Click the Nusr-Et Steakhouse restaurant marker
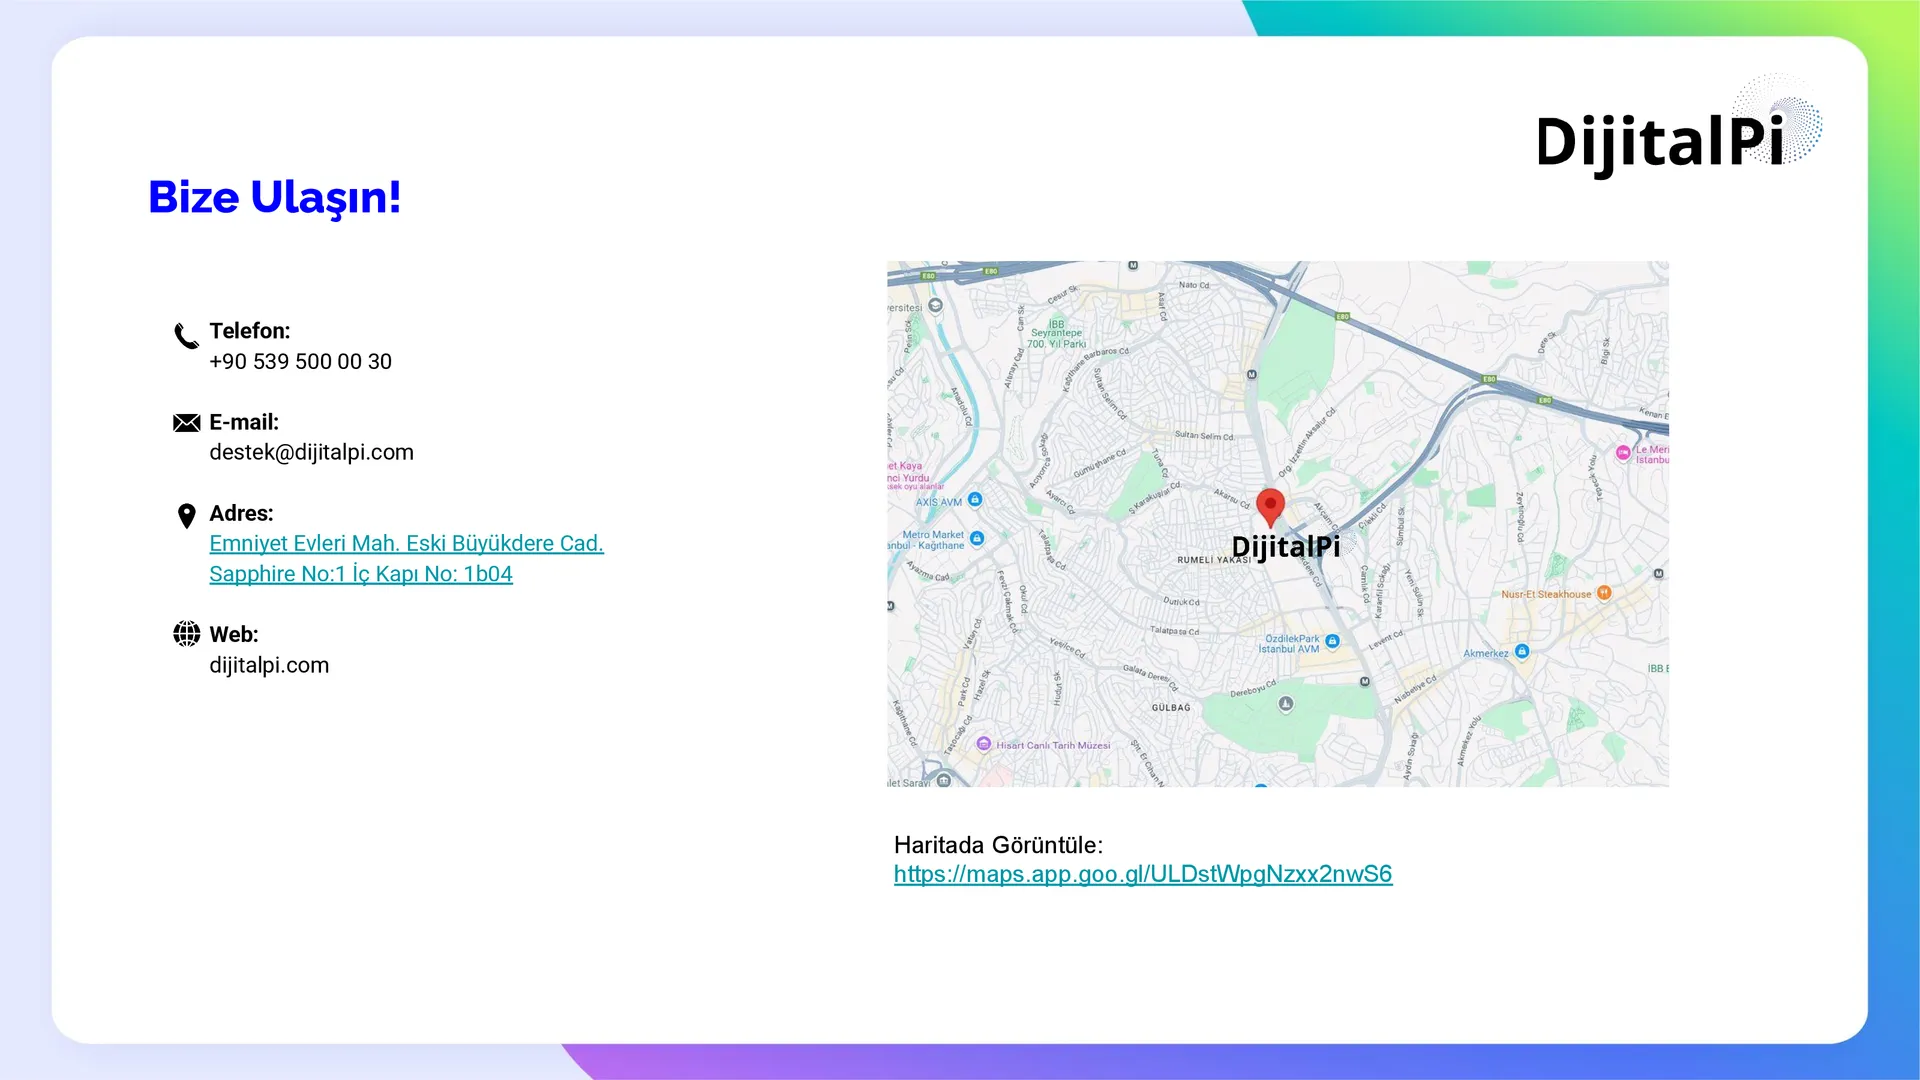 click(1604, 593)
